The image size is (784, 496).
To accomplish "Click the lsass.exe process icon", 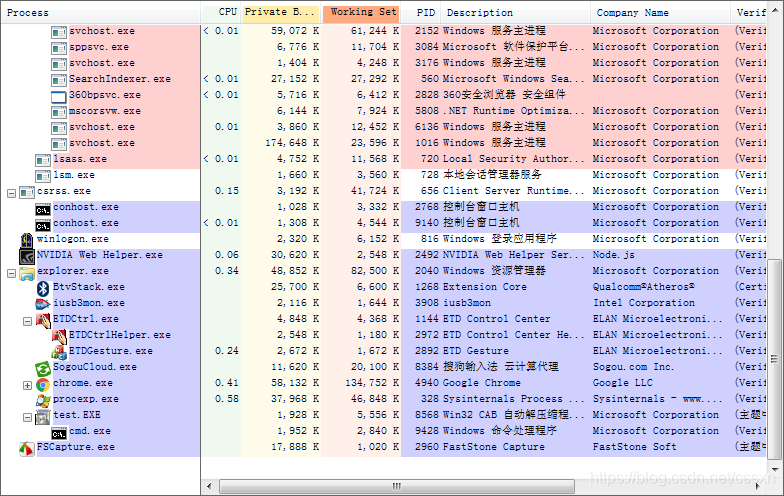I will tap(43, 160).
